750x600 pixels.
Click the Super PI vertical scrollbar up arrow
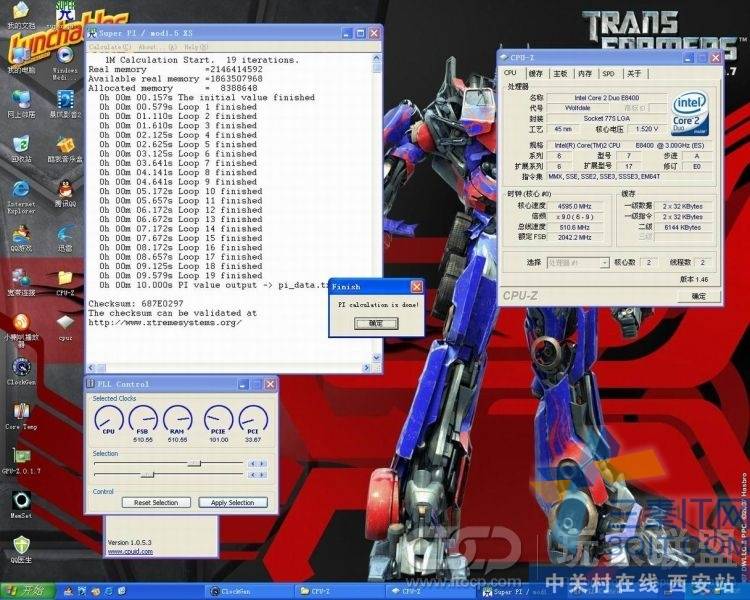pyautogui.click(x=376, y=58)
